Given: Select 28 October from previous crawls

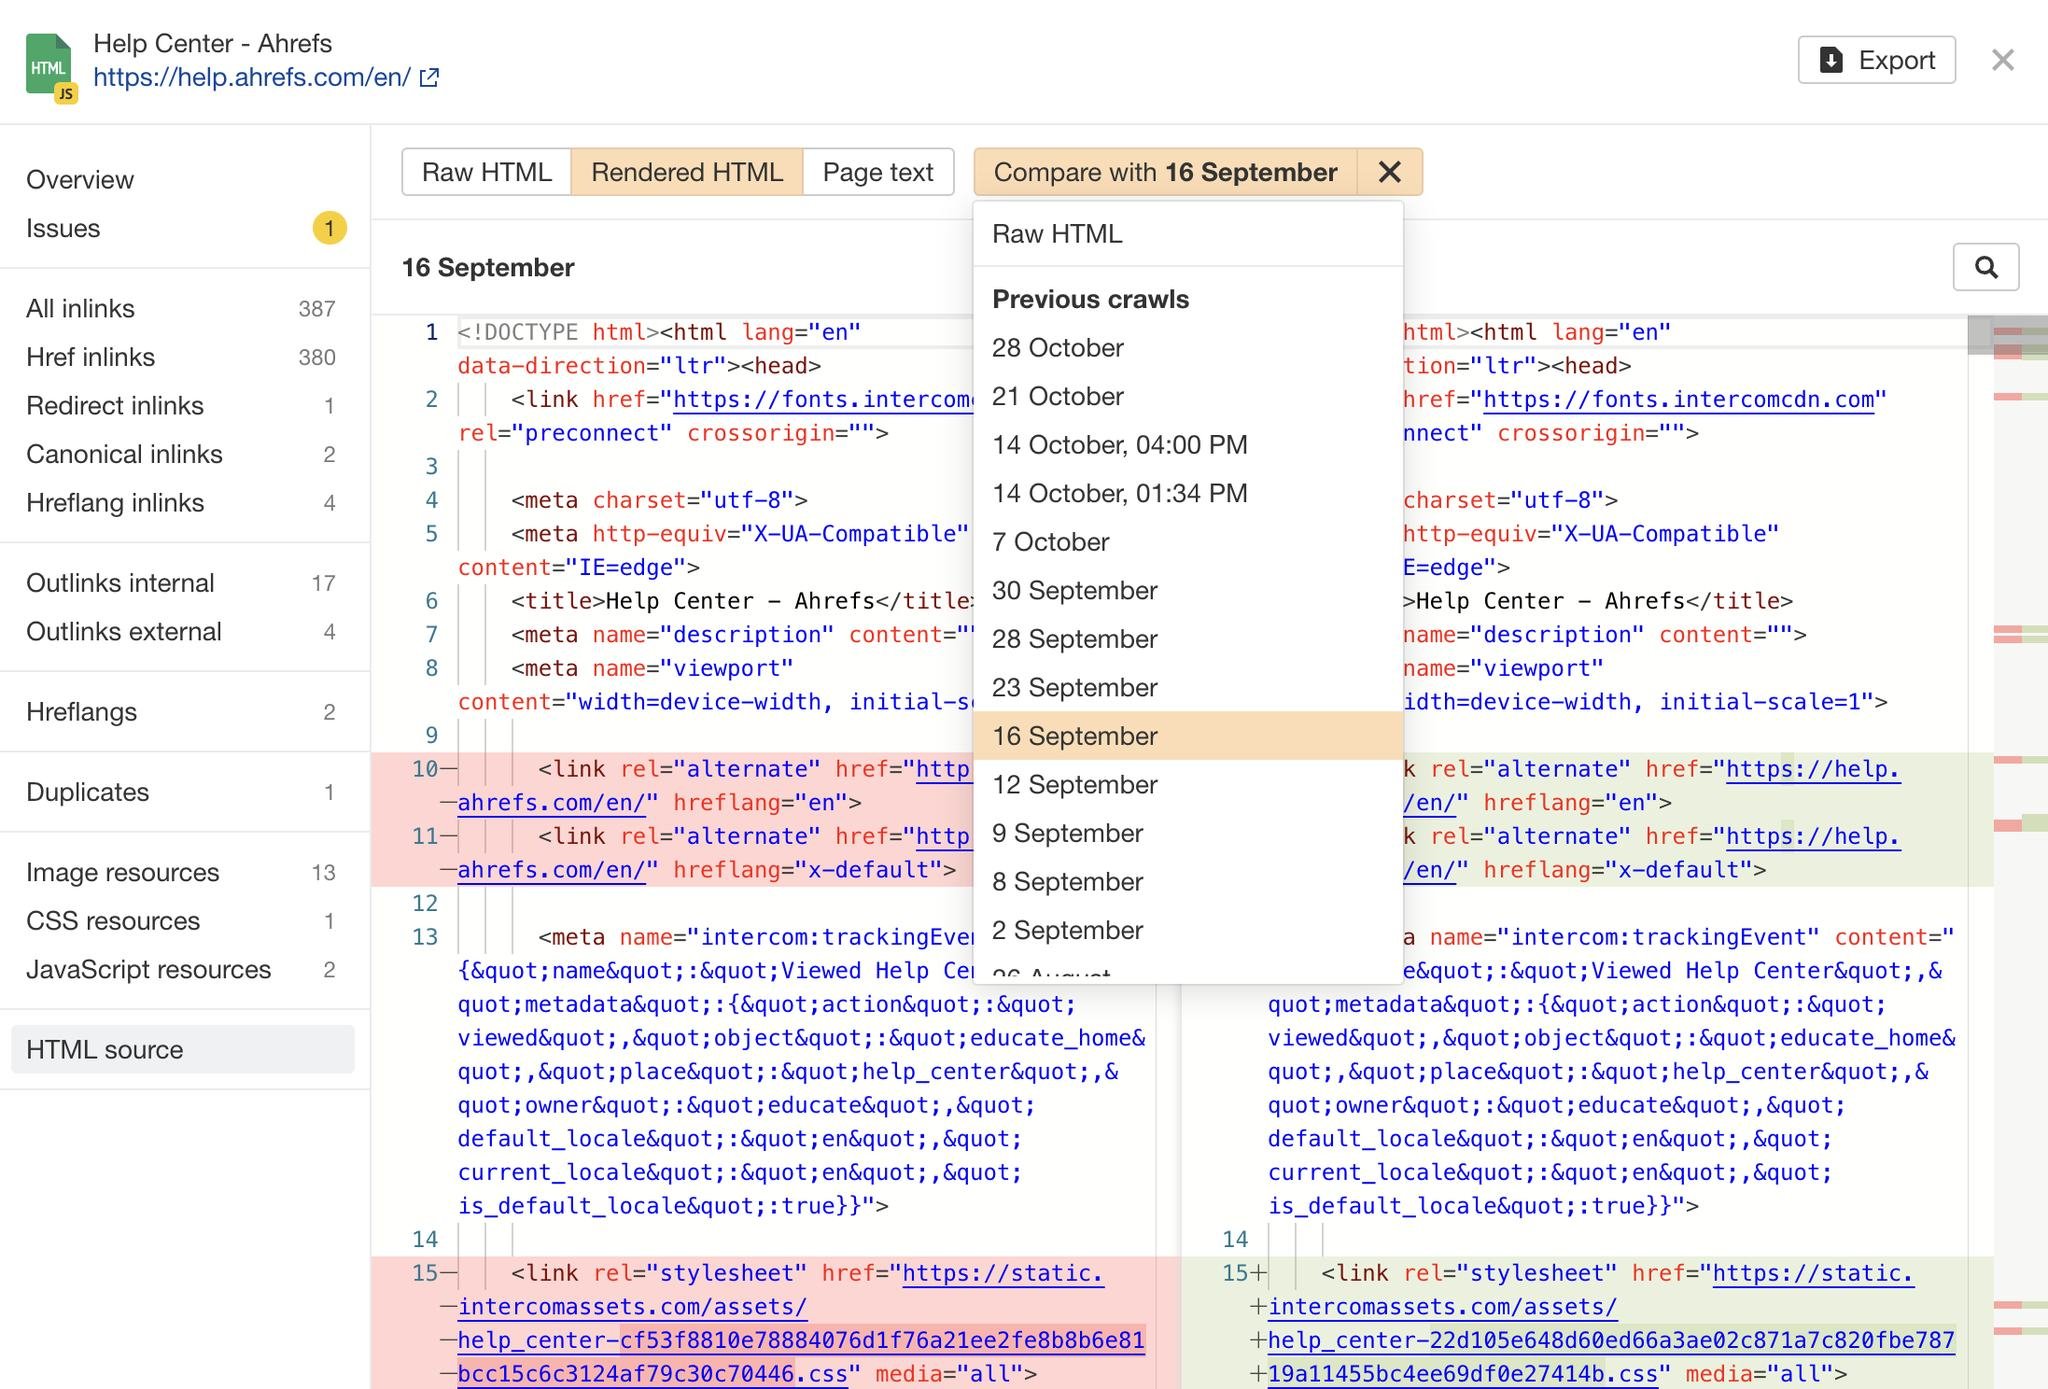Looking at the screenshot, I should pyautogui.click(x=1057, y=348).
